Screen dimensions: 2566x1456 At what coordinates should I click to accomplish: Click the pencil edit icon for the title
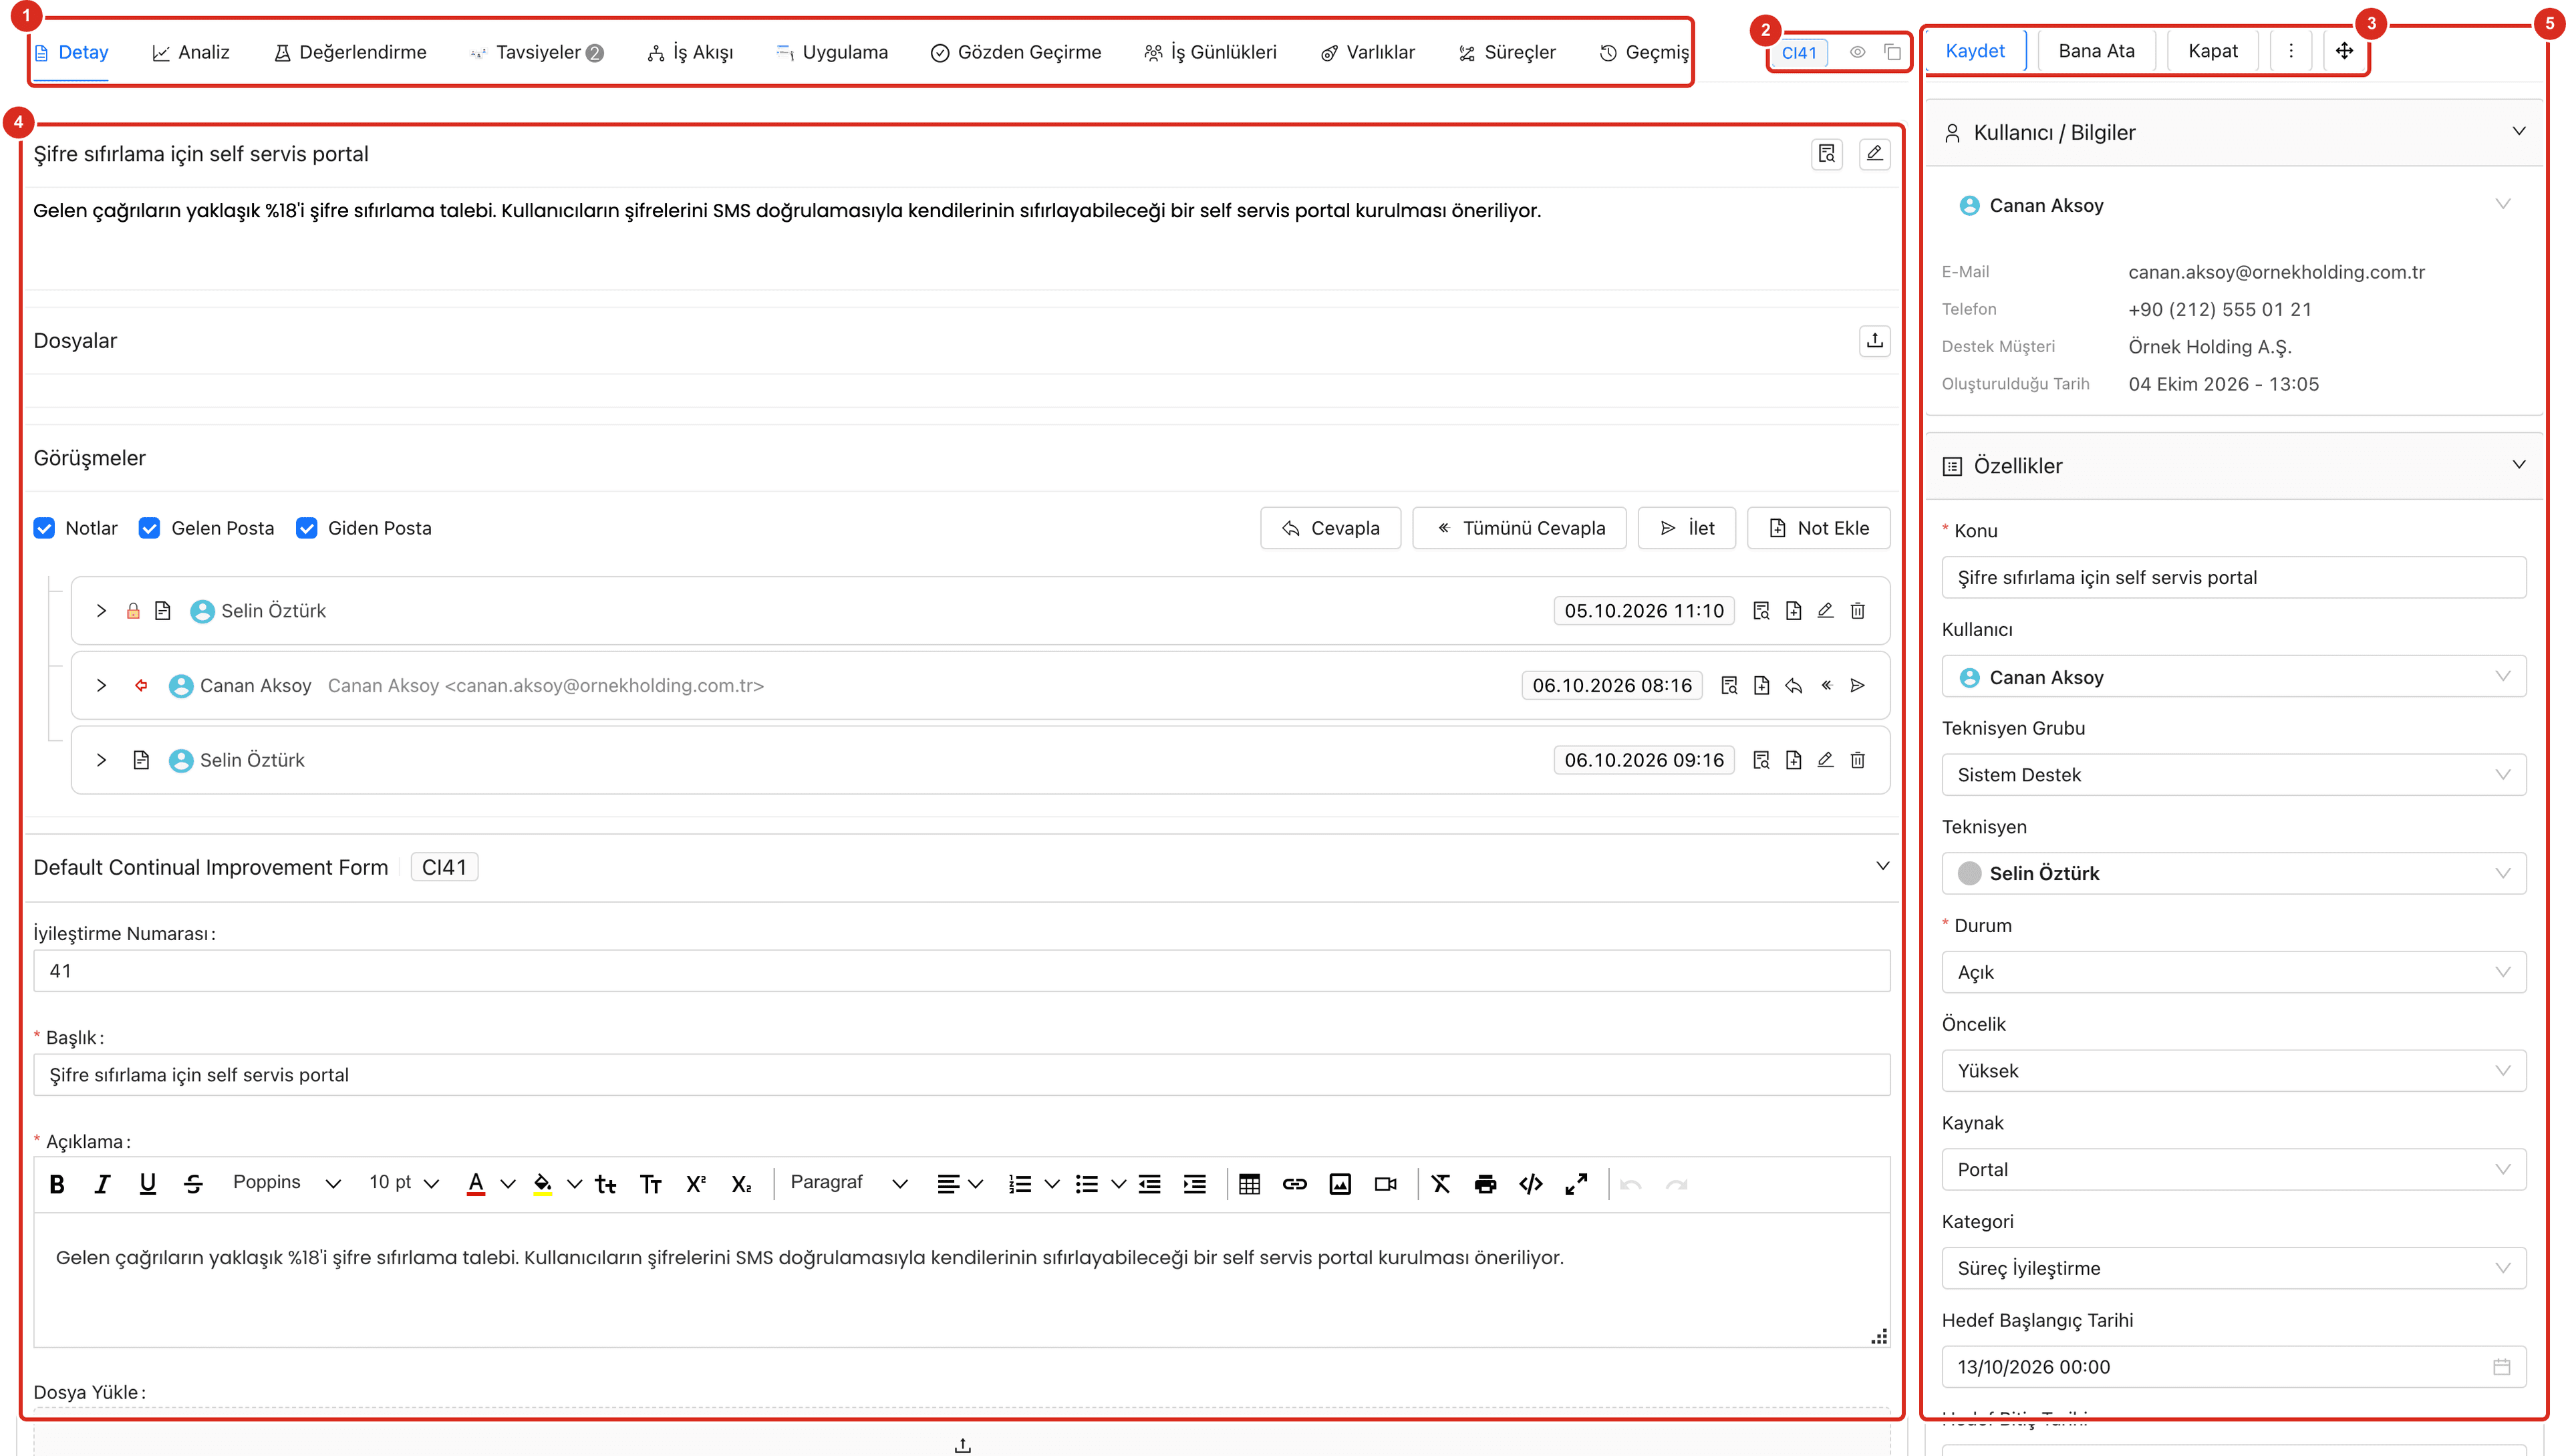tap(1874, 154)
